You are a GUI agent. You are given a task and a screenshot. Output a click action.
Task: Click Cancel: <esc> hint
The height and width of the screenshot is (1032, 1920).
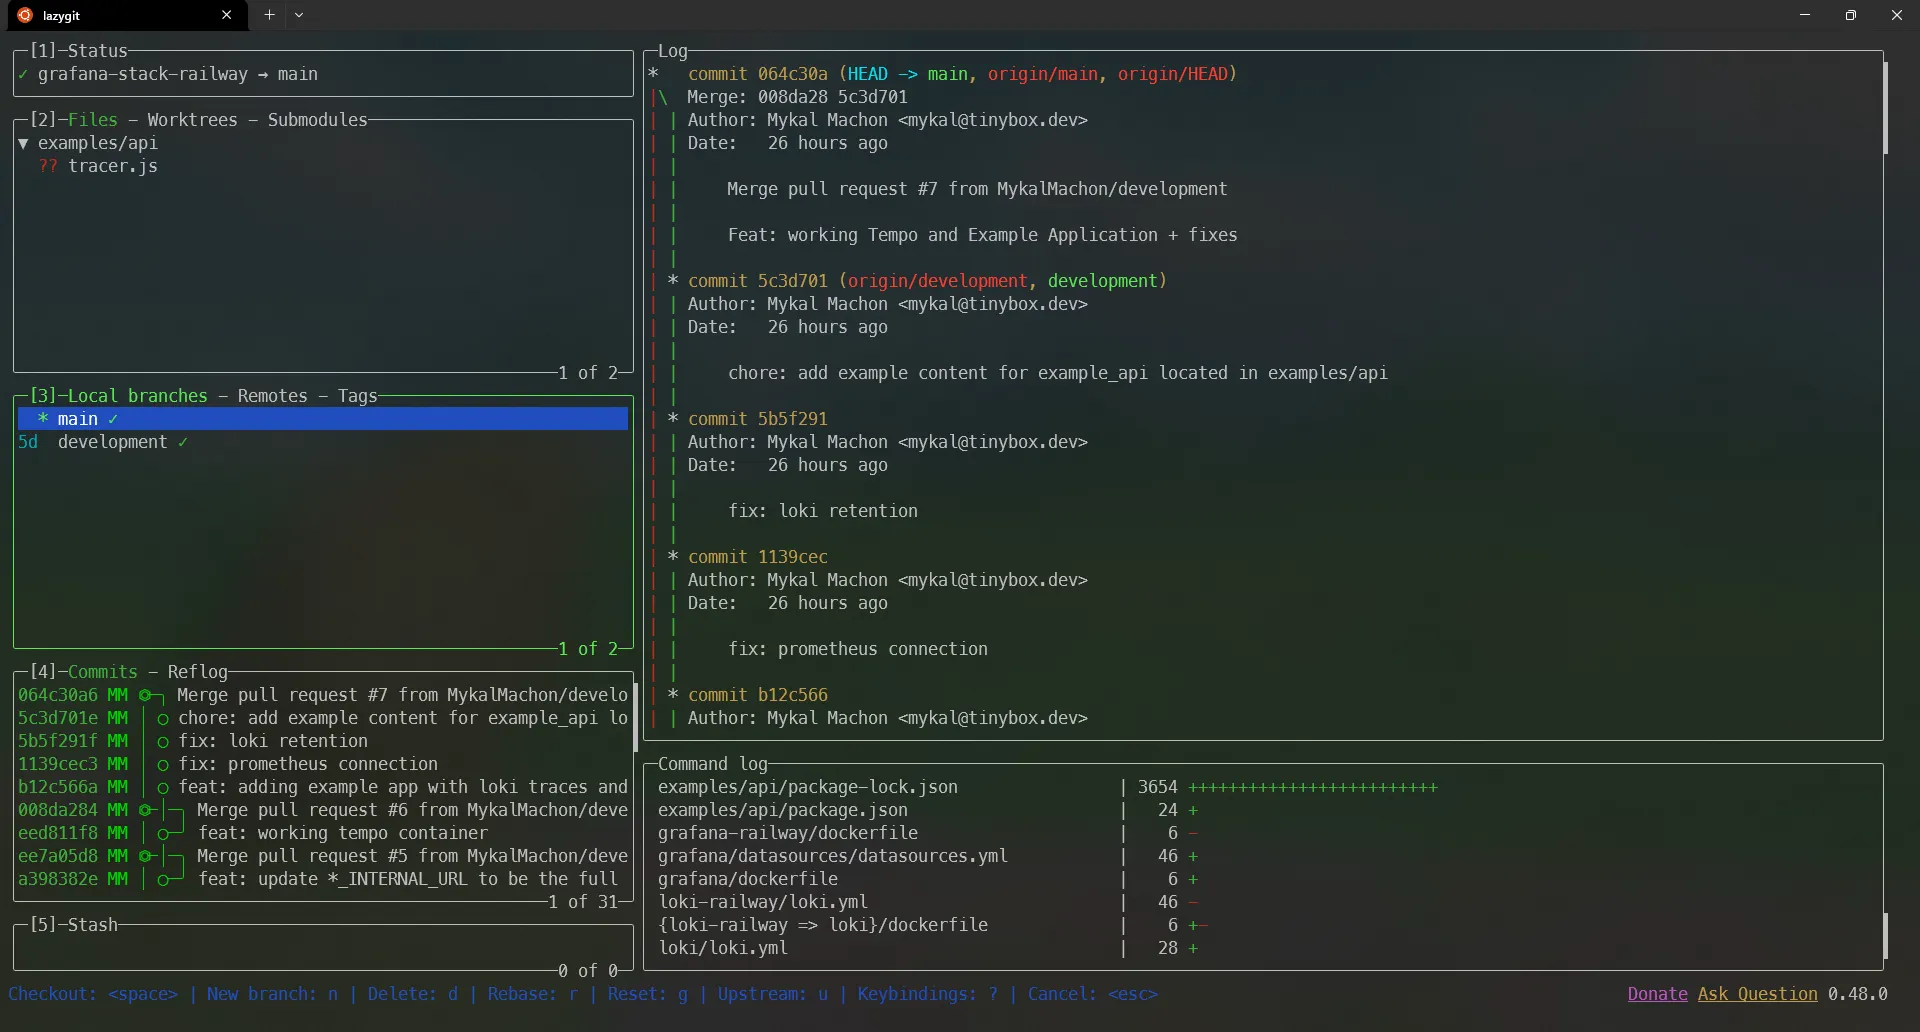(x=1092, y=994)
